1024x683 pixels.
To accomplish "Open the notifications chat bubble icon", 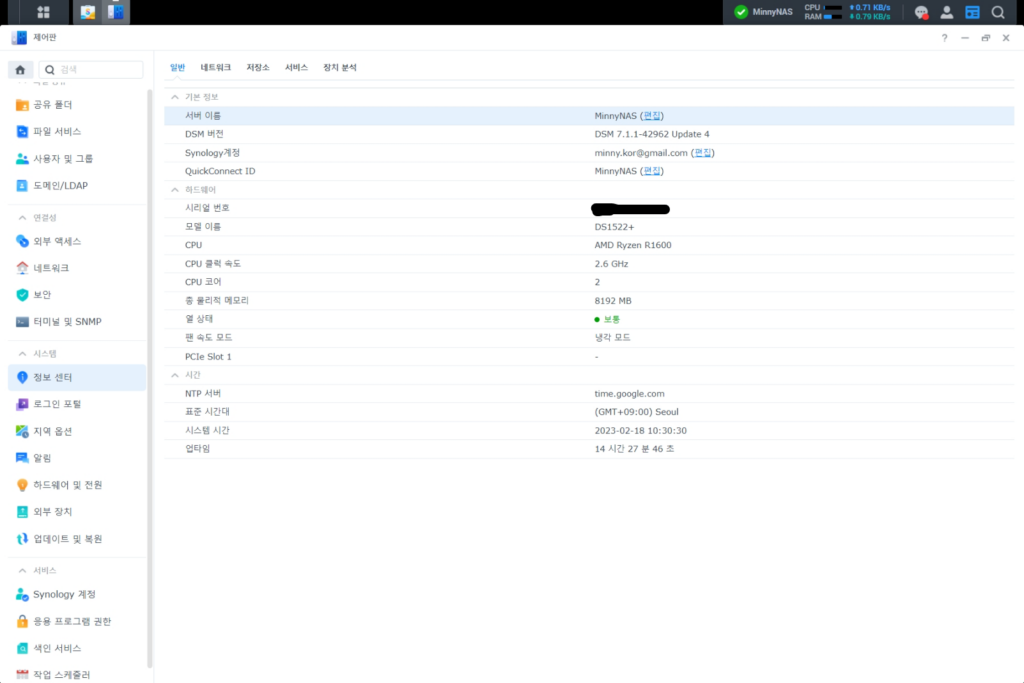I will coord(921,12).
